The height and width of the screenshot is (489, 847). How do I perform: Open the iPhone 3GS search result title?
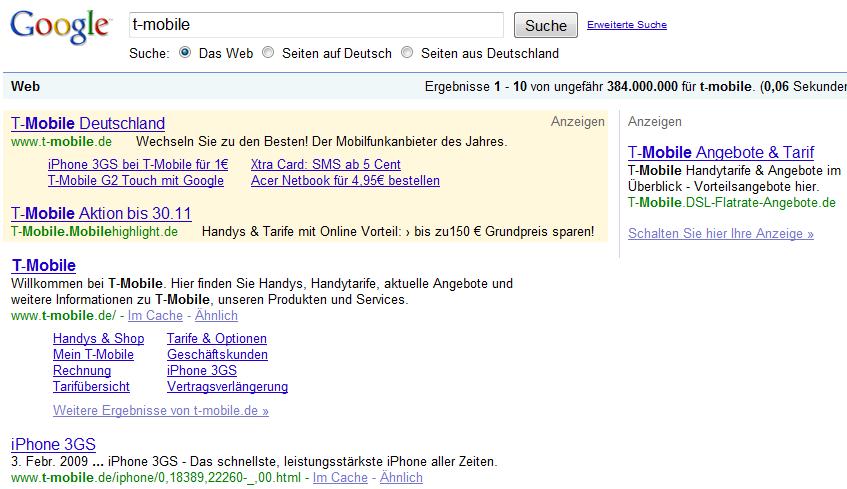(x=53, y=444)
